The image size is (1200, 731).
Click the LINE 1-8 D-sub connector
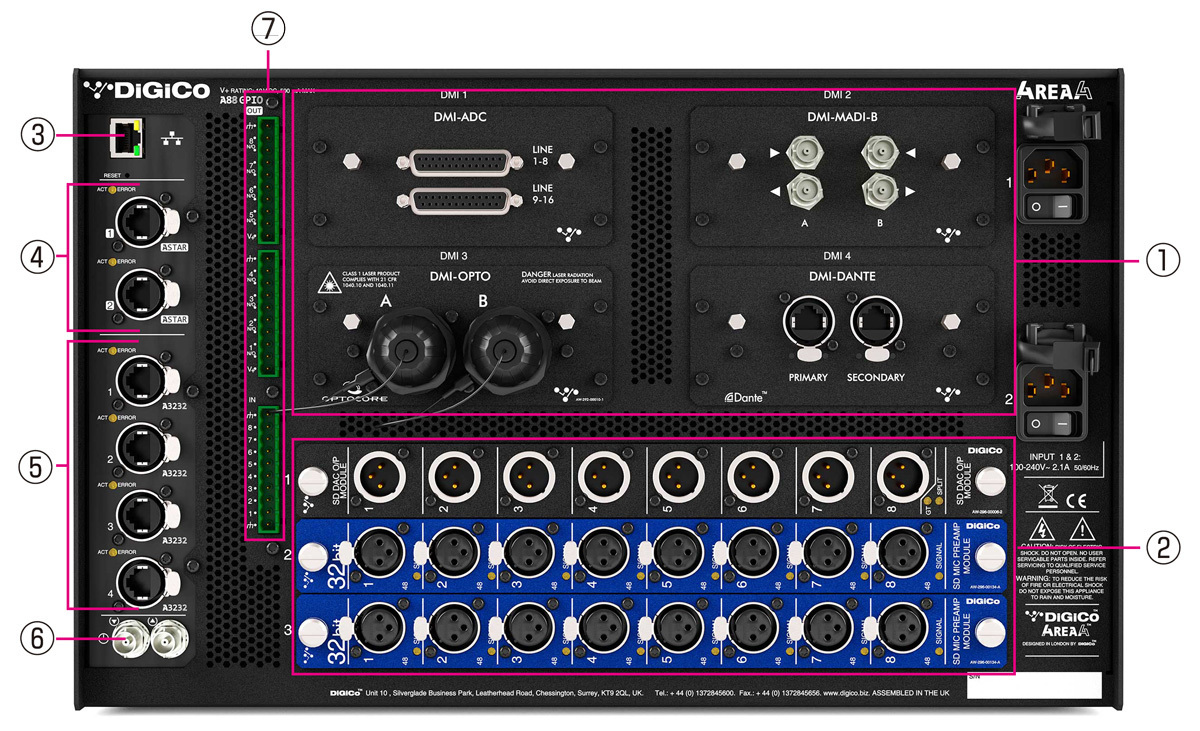pos(458,160)
